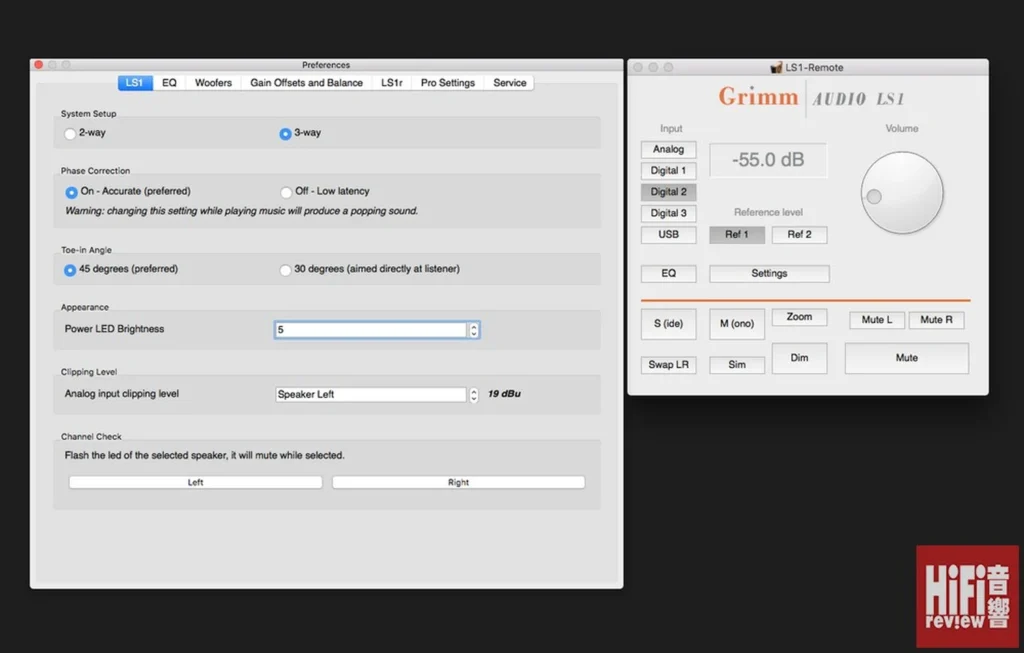Select the USB input
Image resolution: width=1024 pixels, height=653 pixels.
(668, 234)
